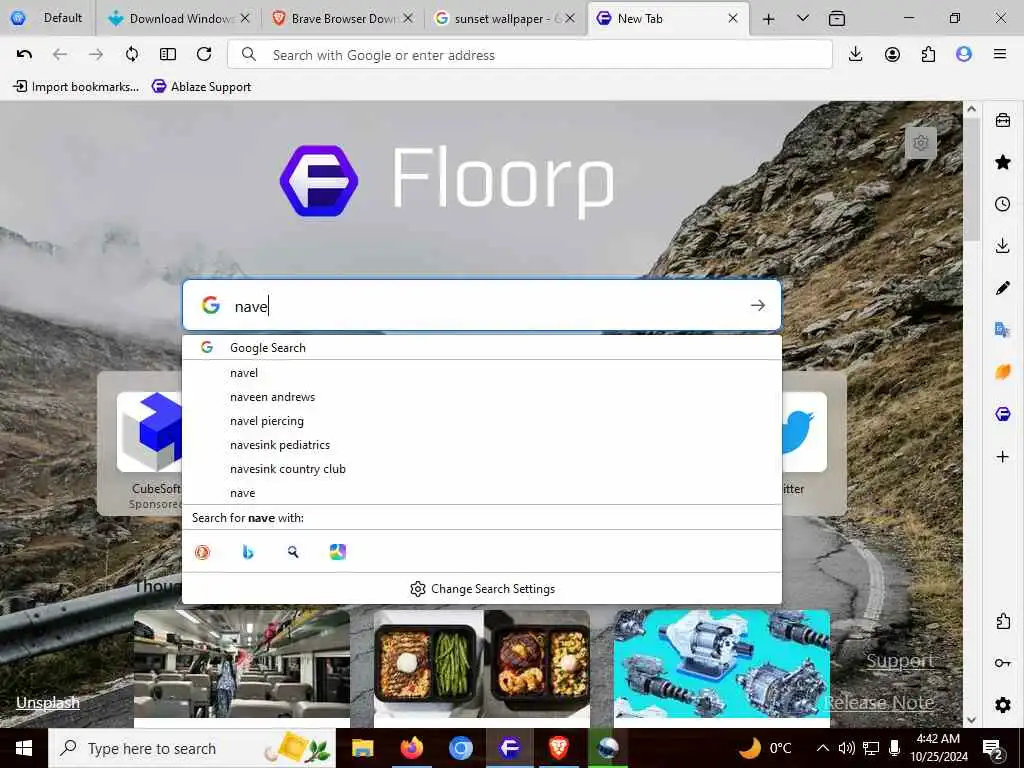Click the sync rotate icon in toolbar
Screen dimensions: 1024x768
[132, 54]
